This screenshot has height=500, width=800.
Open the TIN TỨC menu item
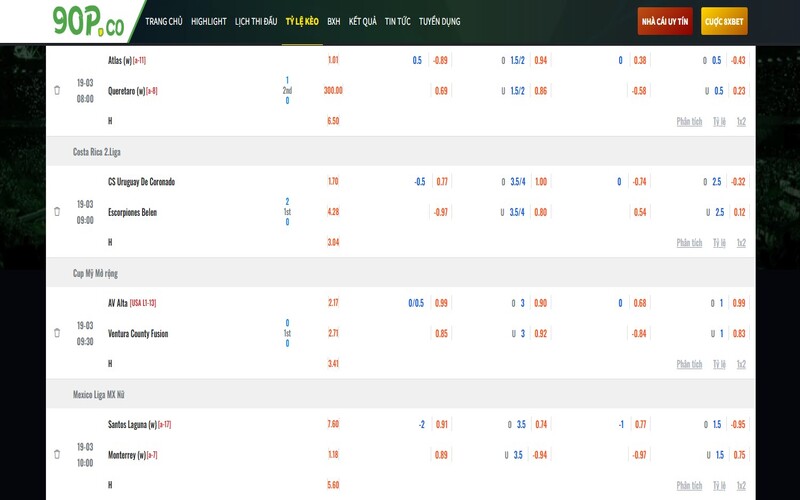397,21
